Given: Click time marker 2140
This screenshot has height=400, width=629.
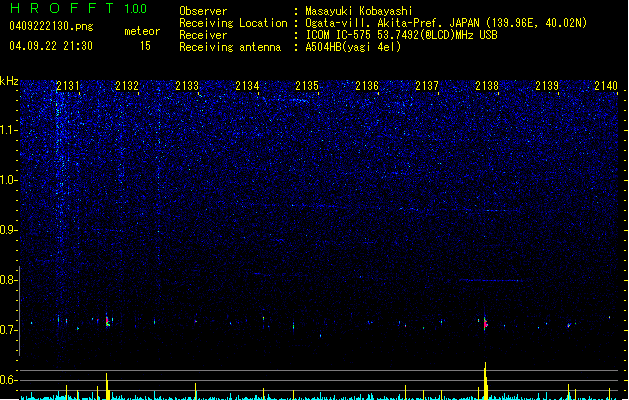Looking at the screenshot, I should [x=606, y=86].
